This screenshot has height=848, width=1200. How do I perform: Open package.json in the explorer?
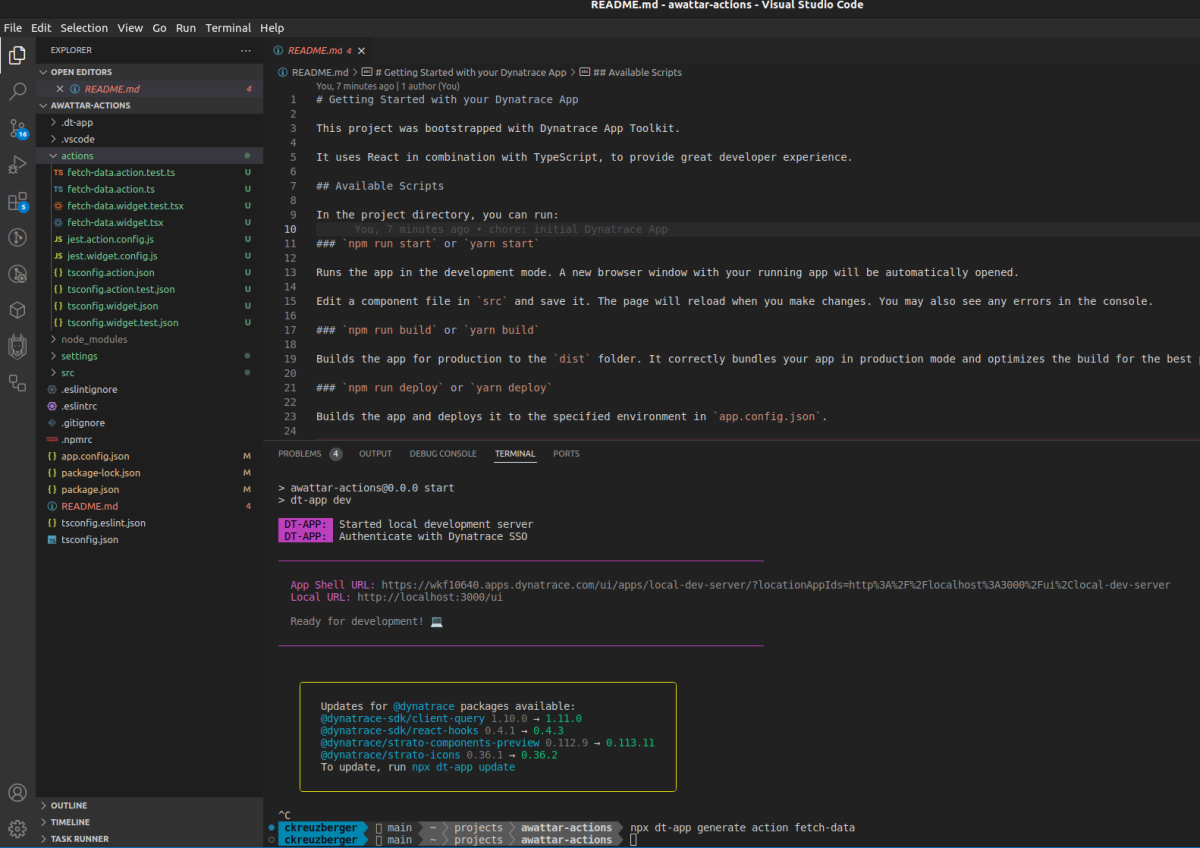click(90, 490)
